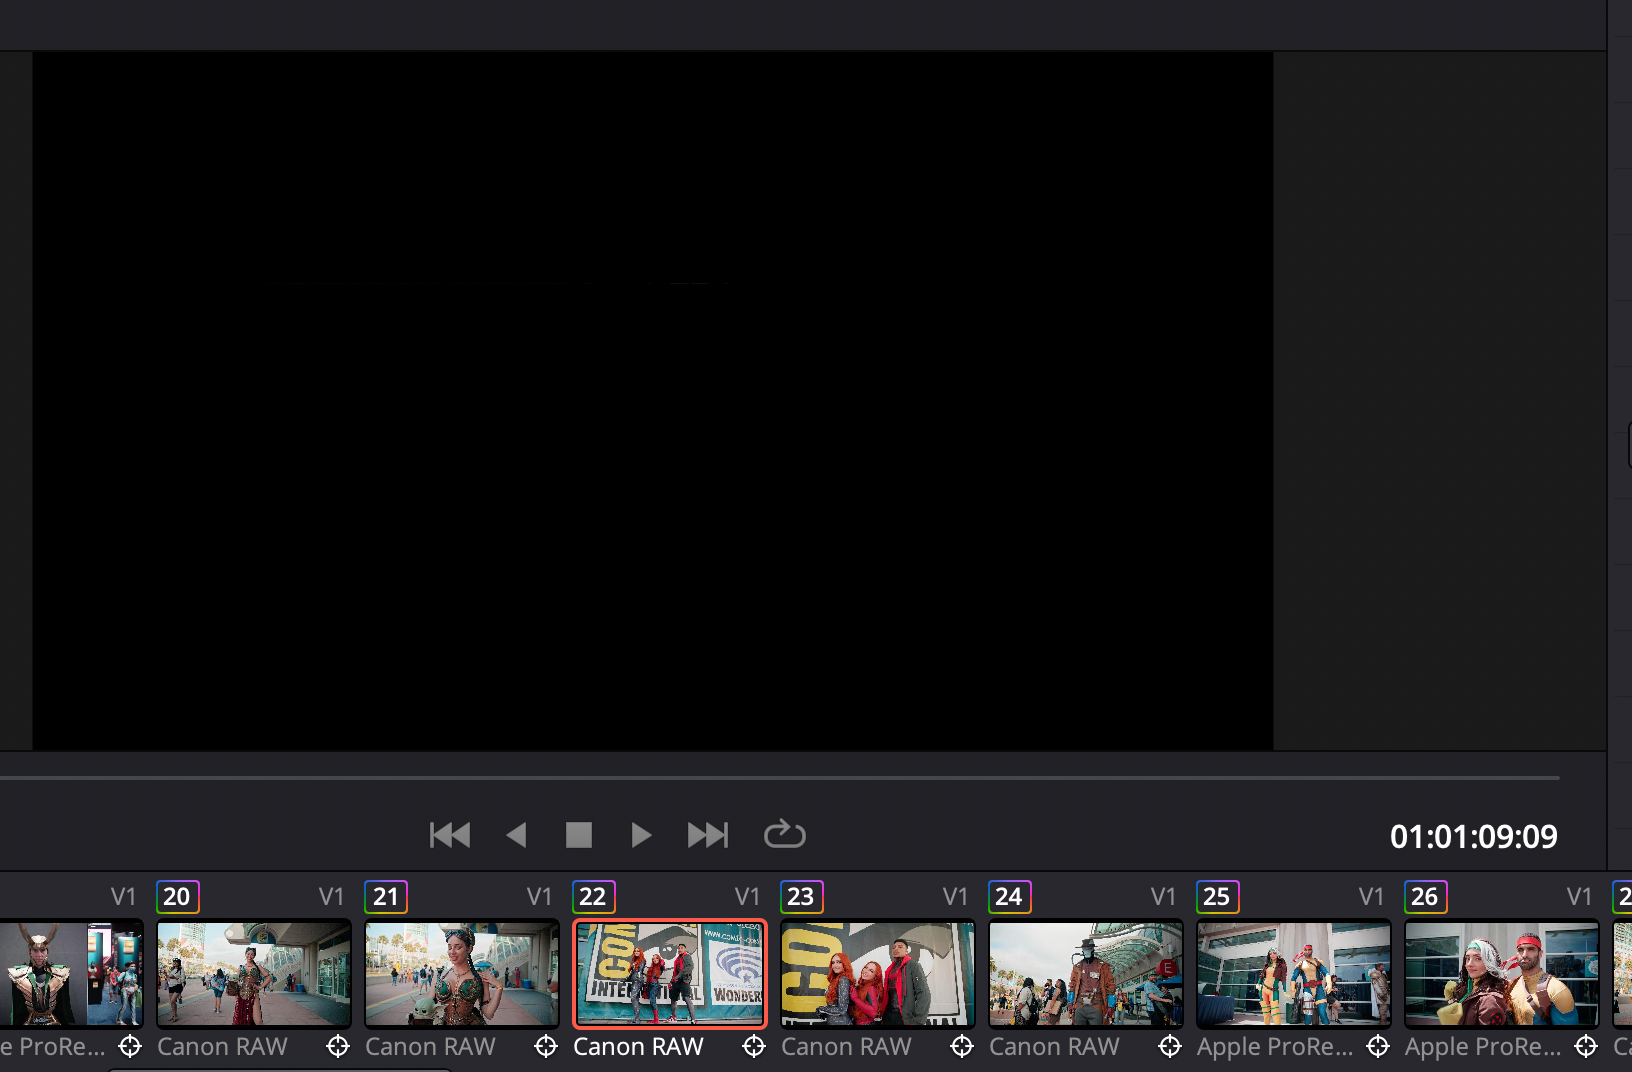Click Canon RAW label under clip 21
This screenshot has width=1632, height=1072.
[430, 1047]
